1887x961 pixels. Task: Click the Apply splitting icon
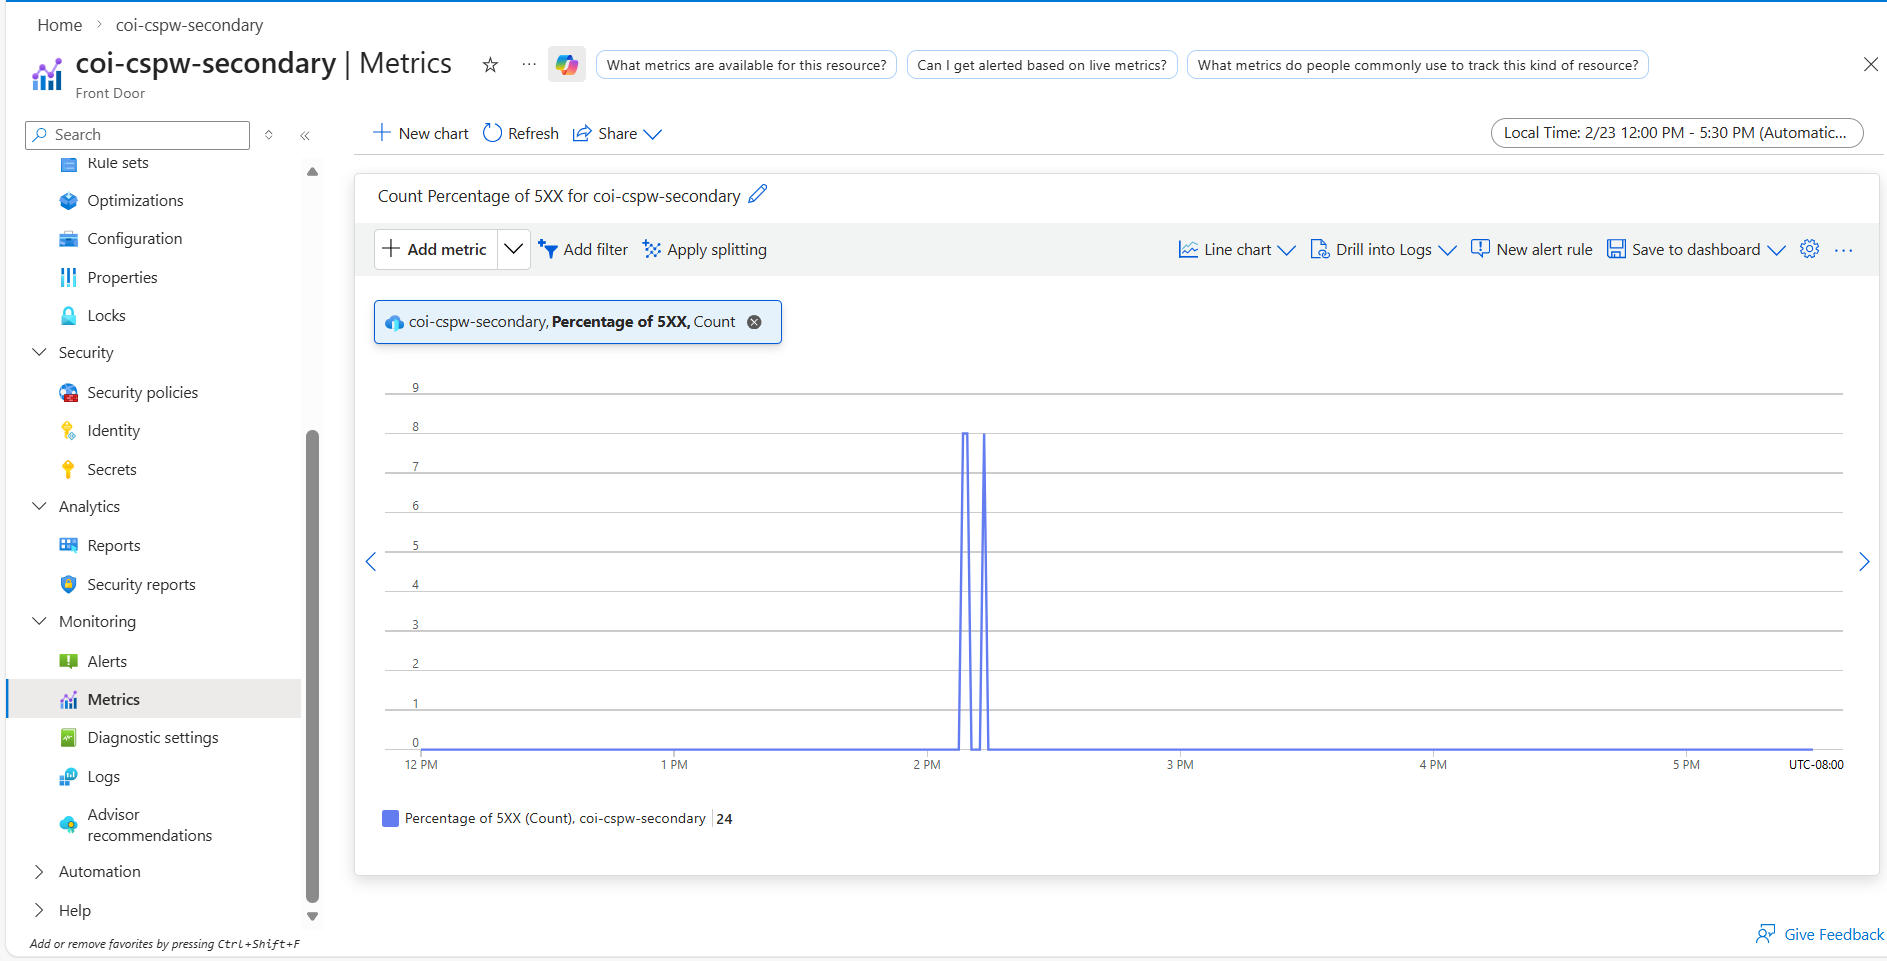click(x=652, y=249)
